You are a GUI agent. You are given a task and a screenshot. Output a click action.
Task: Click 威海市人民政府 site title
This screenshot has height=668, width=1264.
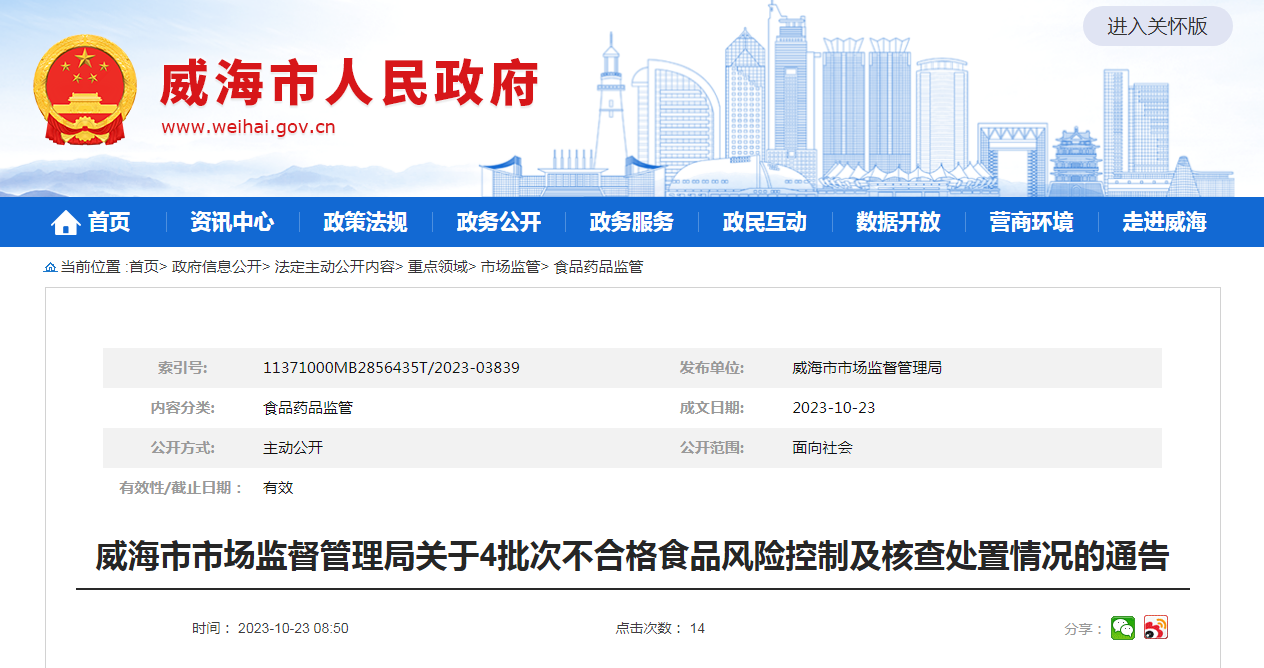349,84
